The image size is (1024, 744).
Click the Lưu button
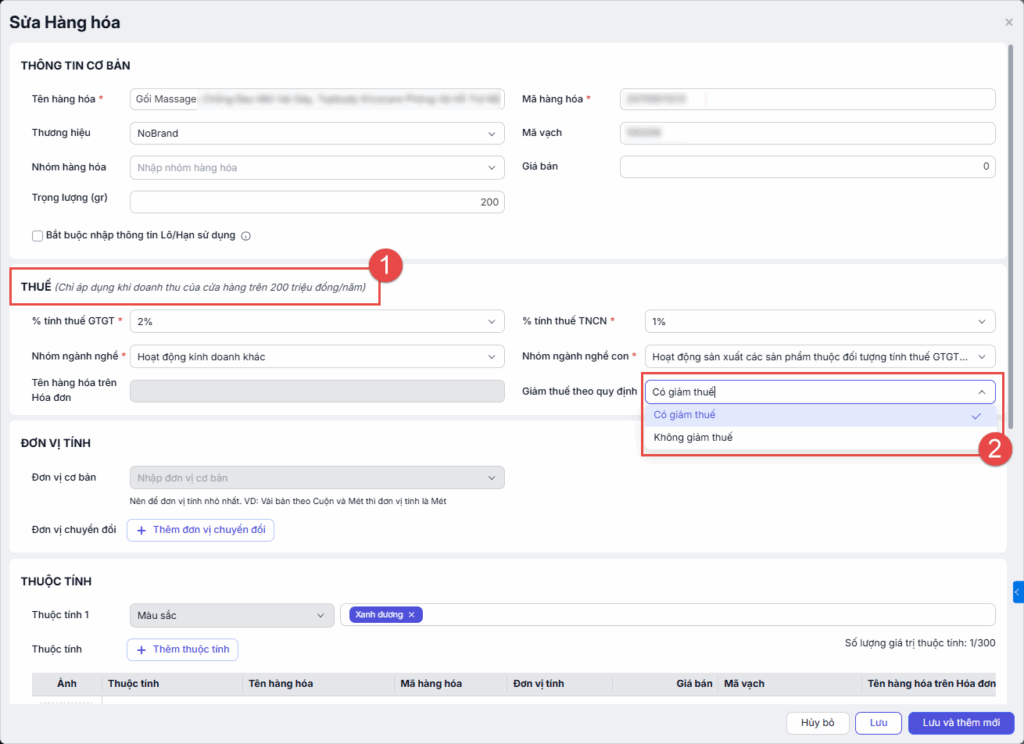pyautogui.click(x=878, y=723)
